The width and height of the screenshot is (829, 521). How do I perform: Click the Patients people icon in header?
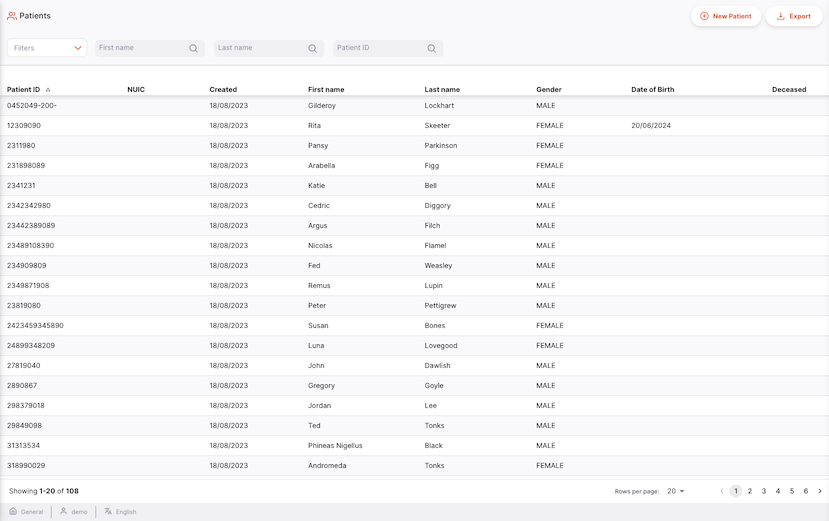coord(12,16)
